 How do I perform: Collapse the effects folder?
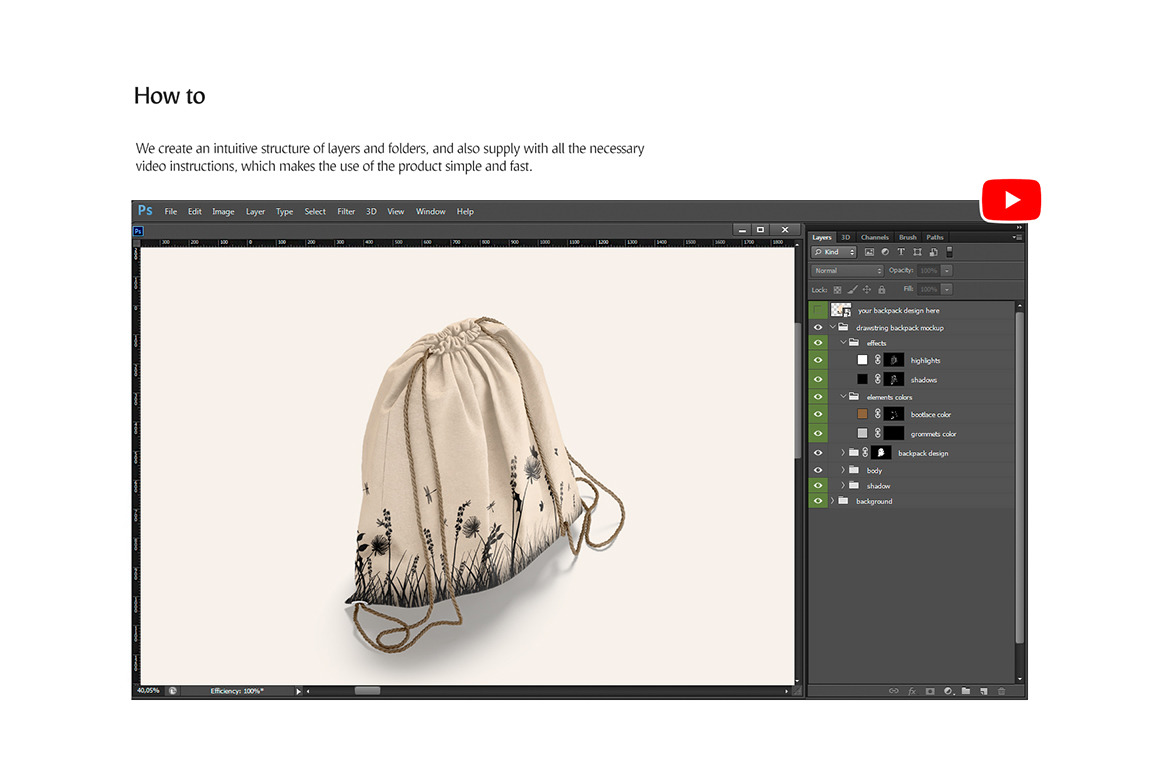click(x=843, y=343)
